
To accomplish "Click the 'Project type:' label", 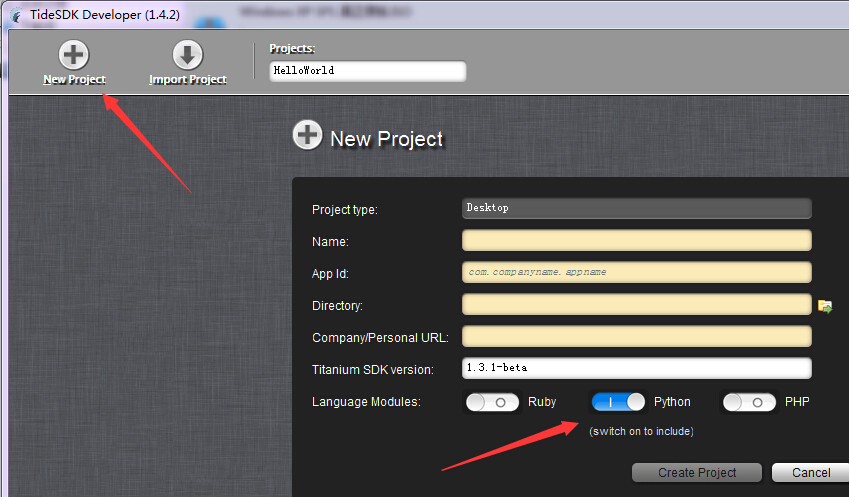I will 344,210.
